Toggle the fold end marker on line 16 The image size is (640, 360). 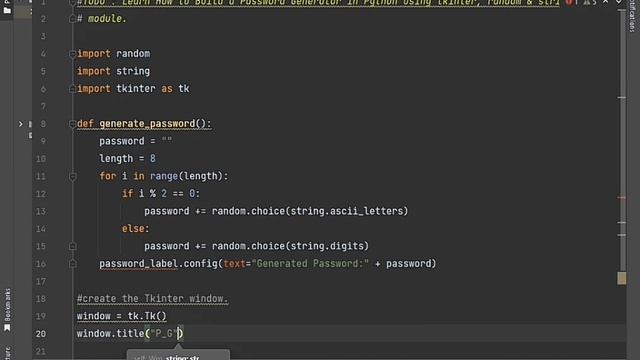coord(72,264)
